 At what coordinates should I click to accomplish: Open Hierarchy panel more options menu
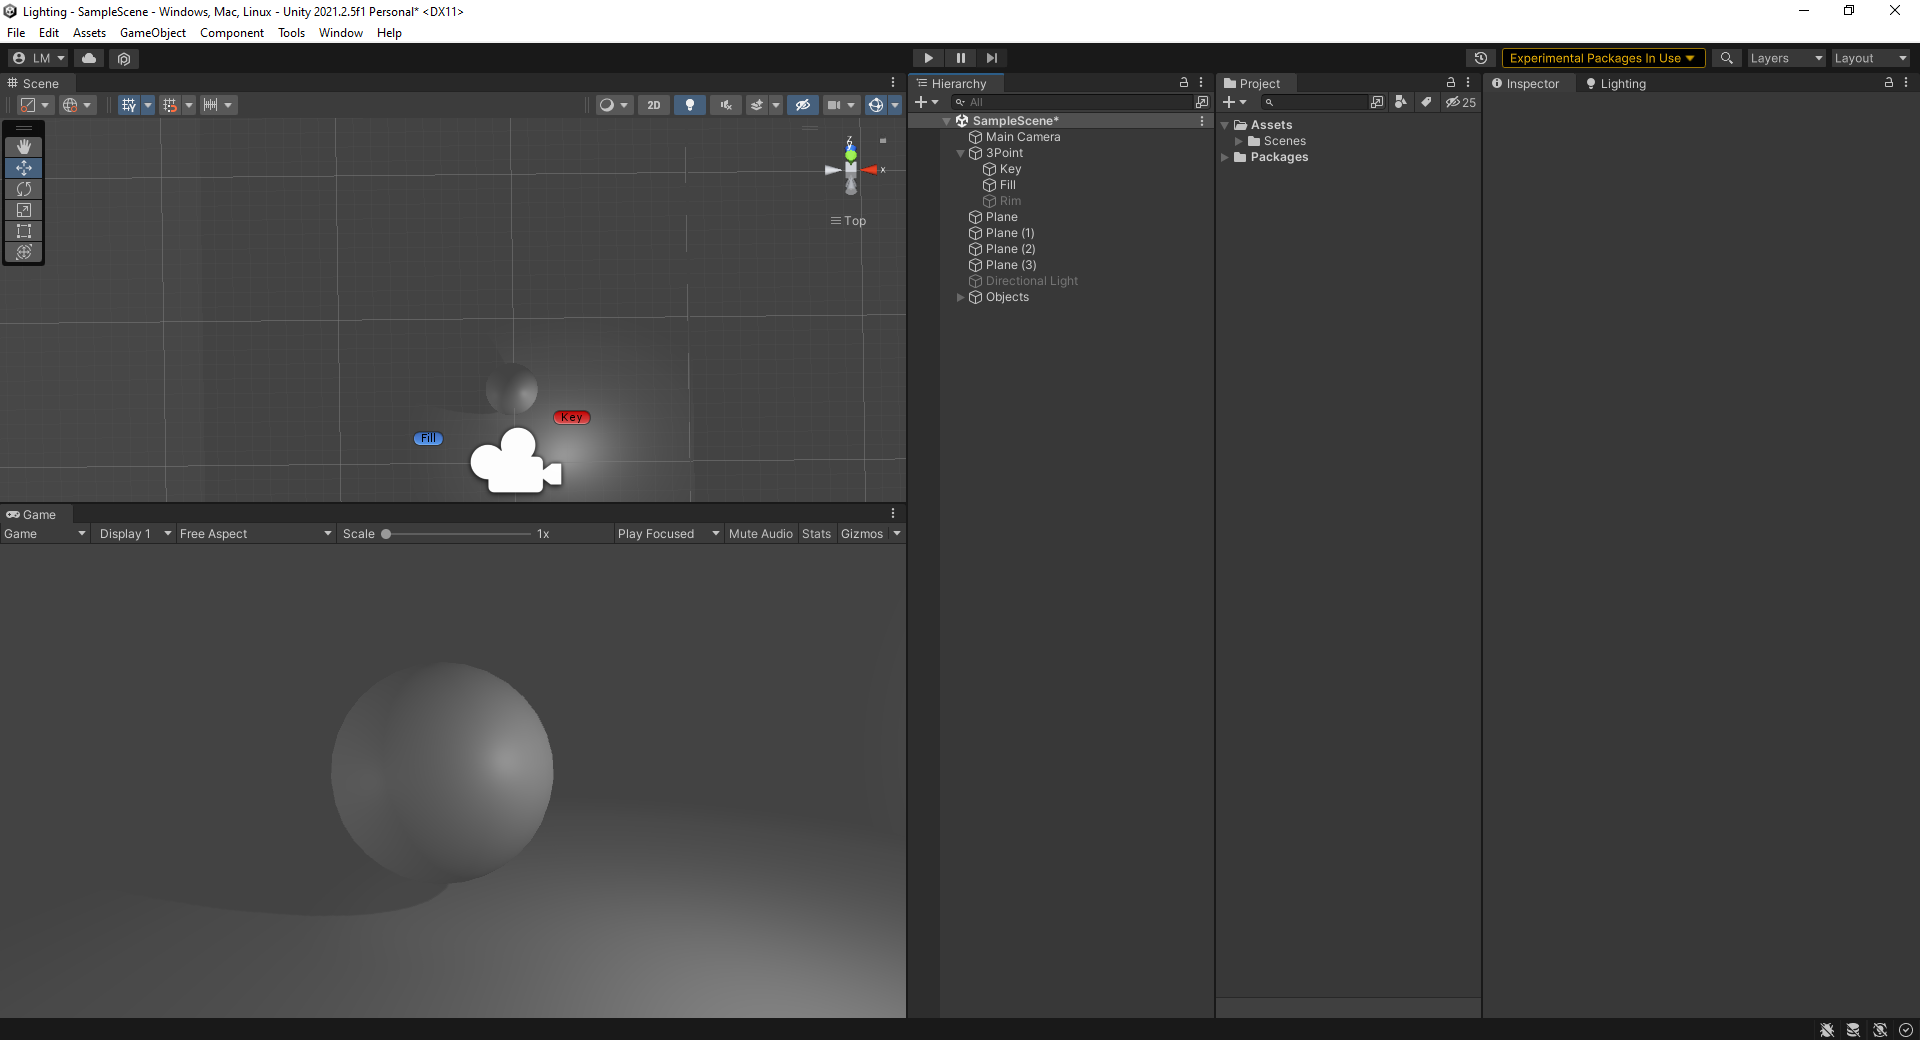coord(1201,83)
